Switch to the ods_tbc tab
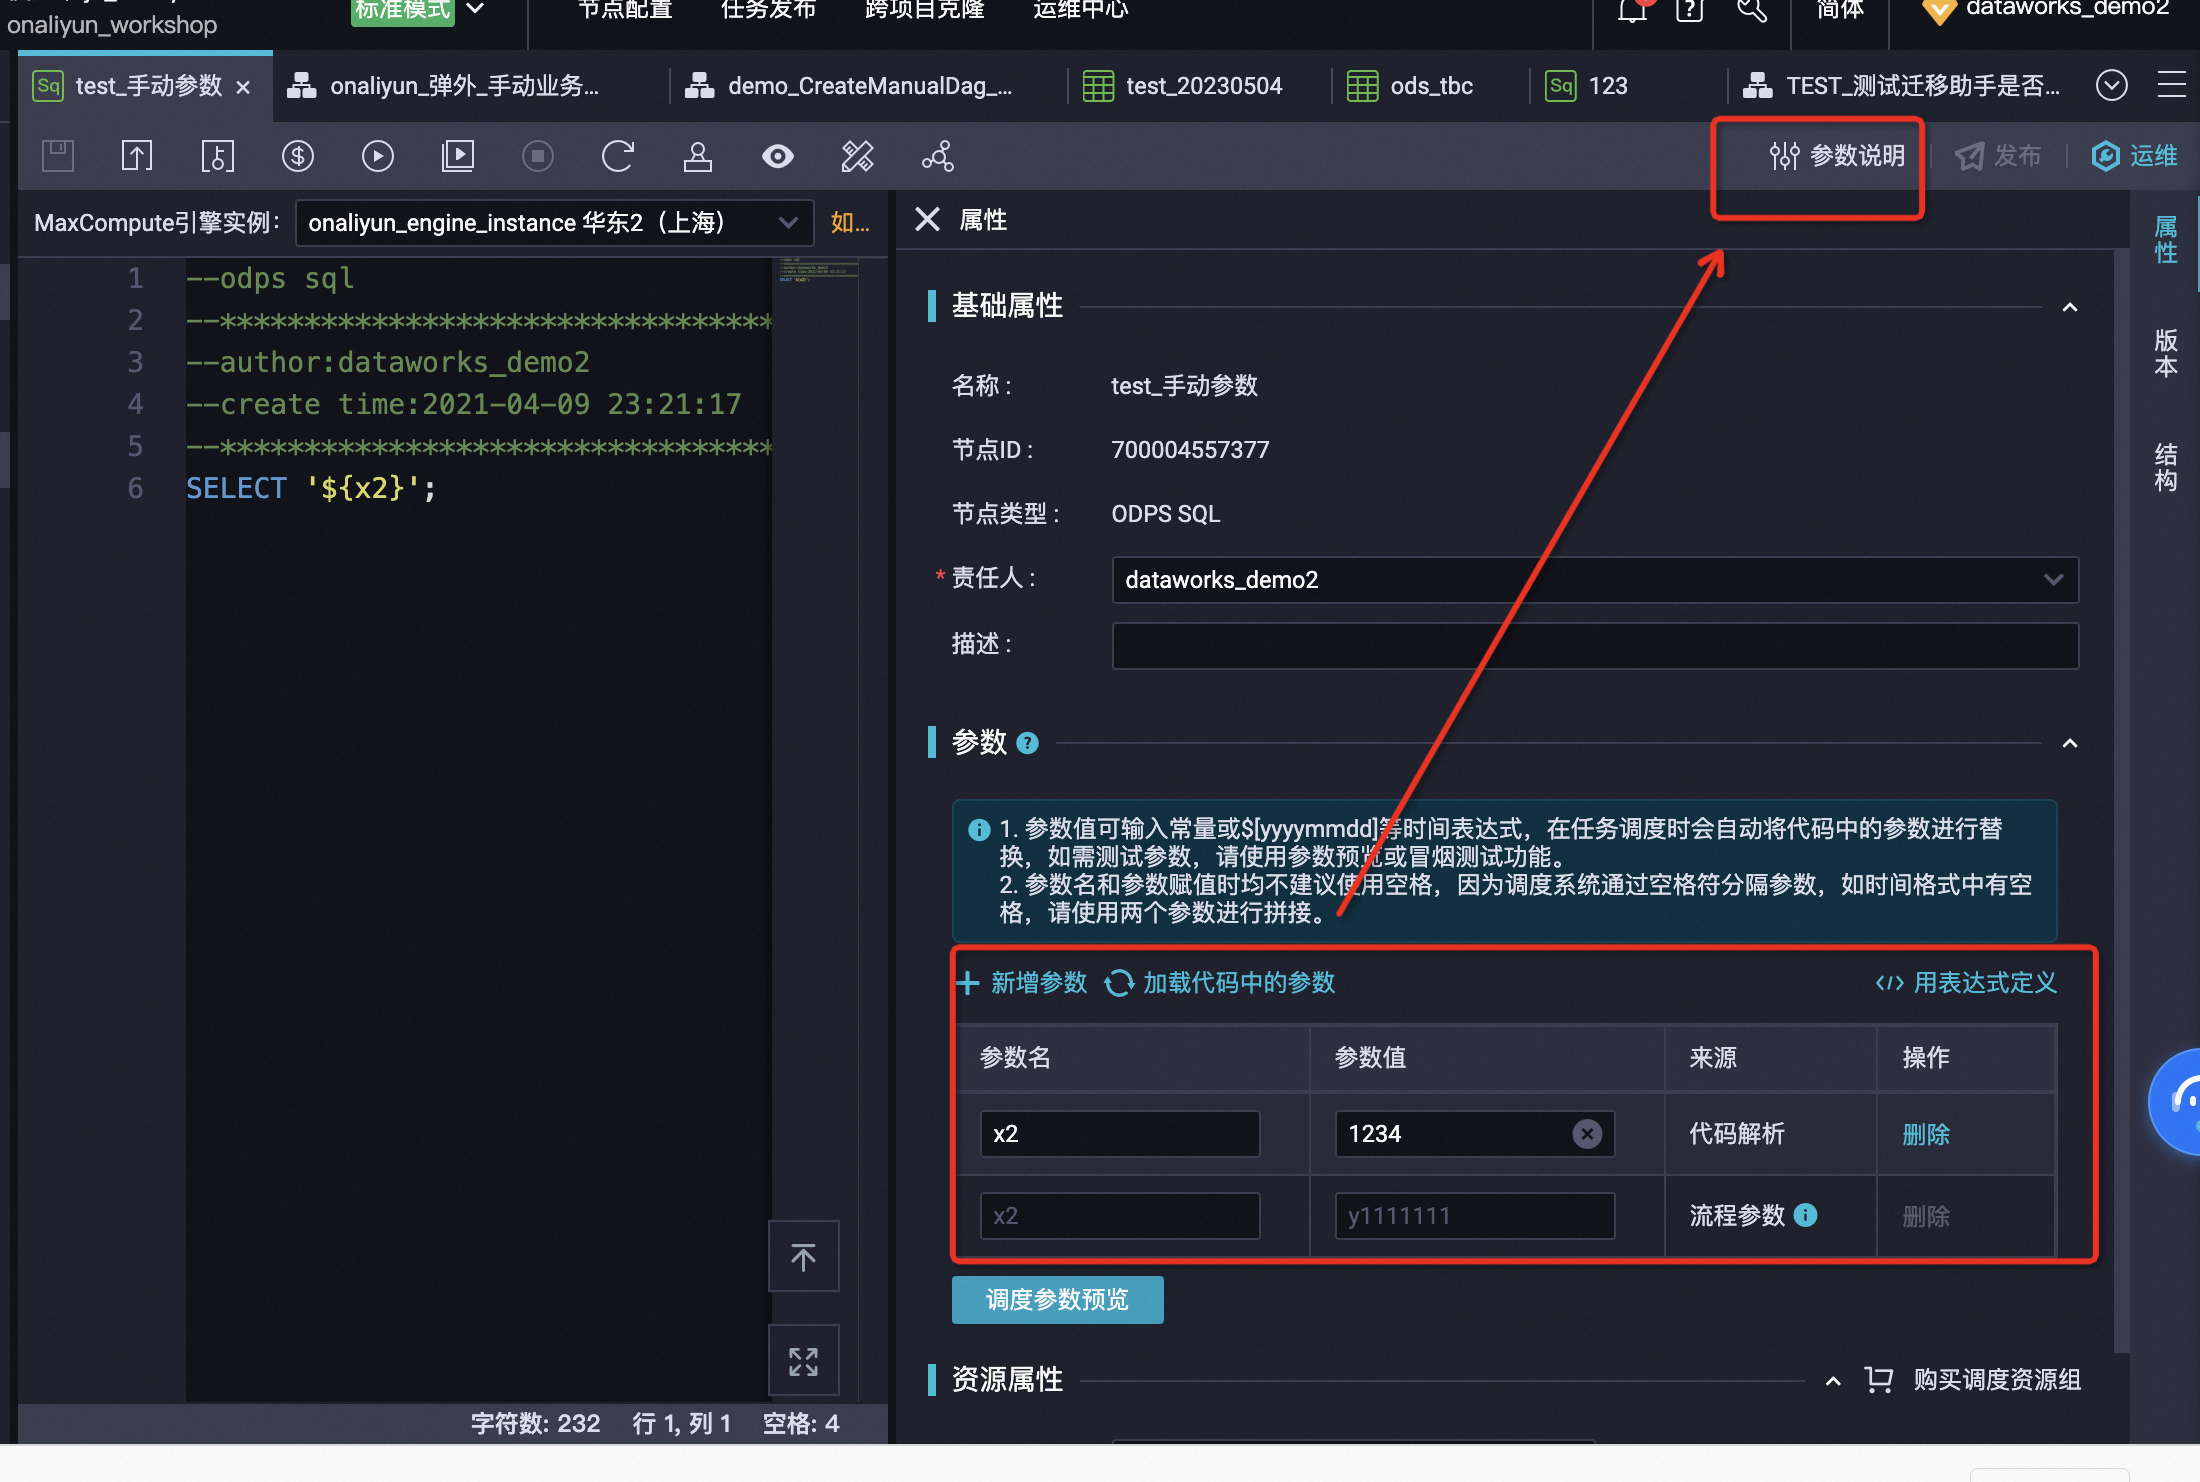Screen dimensions: 2200x1482 click(x=1430, y=86)
